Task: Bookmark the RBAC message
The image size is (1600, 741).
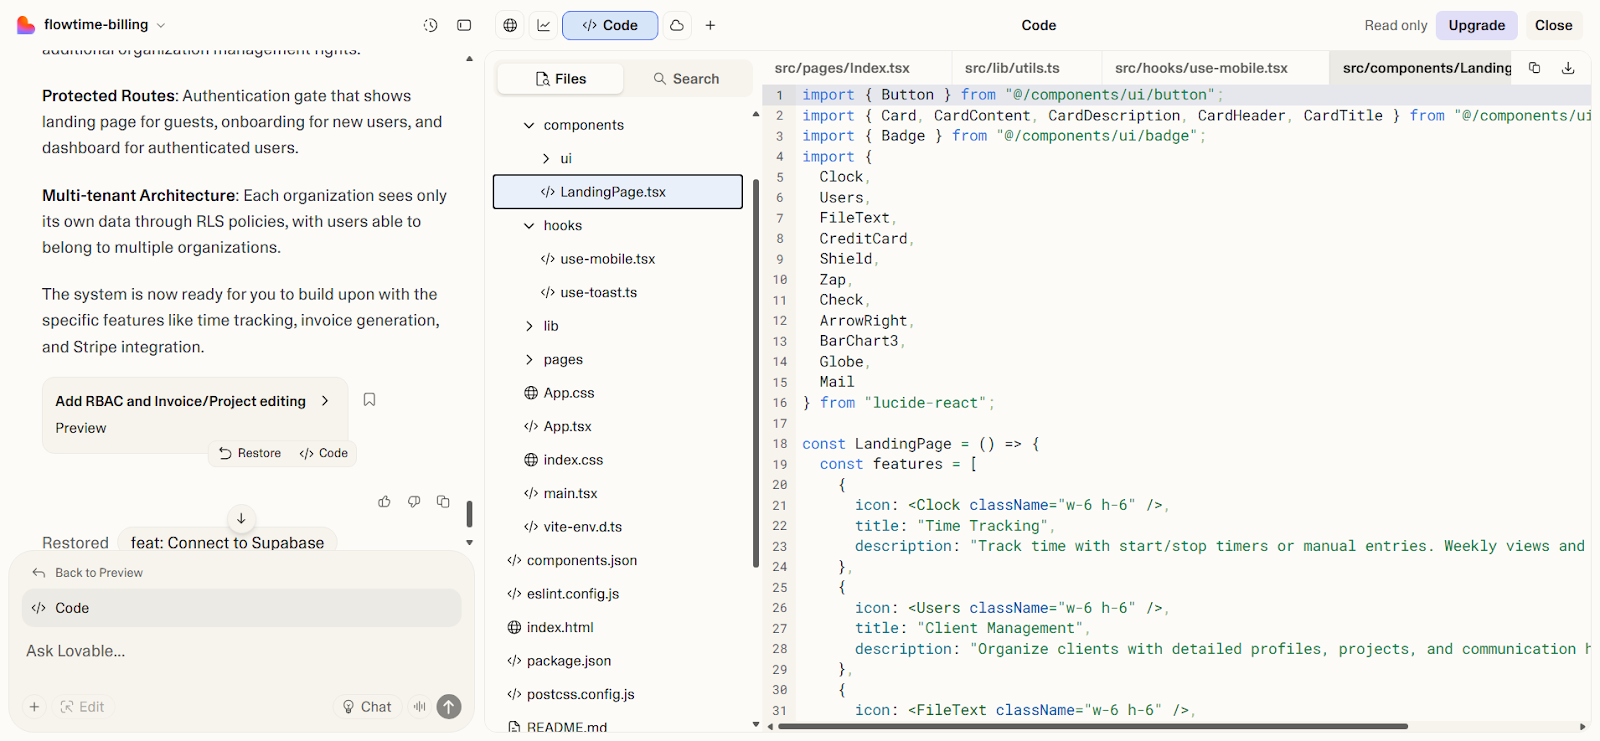Action: click(369, 400)
